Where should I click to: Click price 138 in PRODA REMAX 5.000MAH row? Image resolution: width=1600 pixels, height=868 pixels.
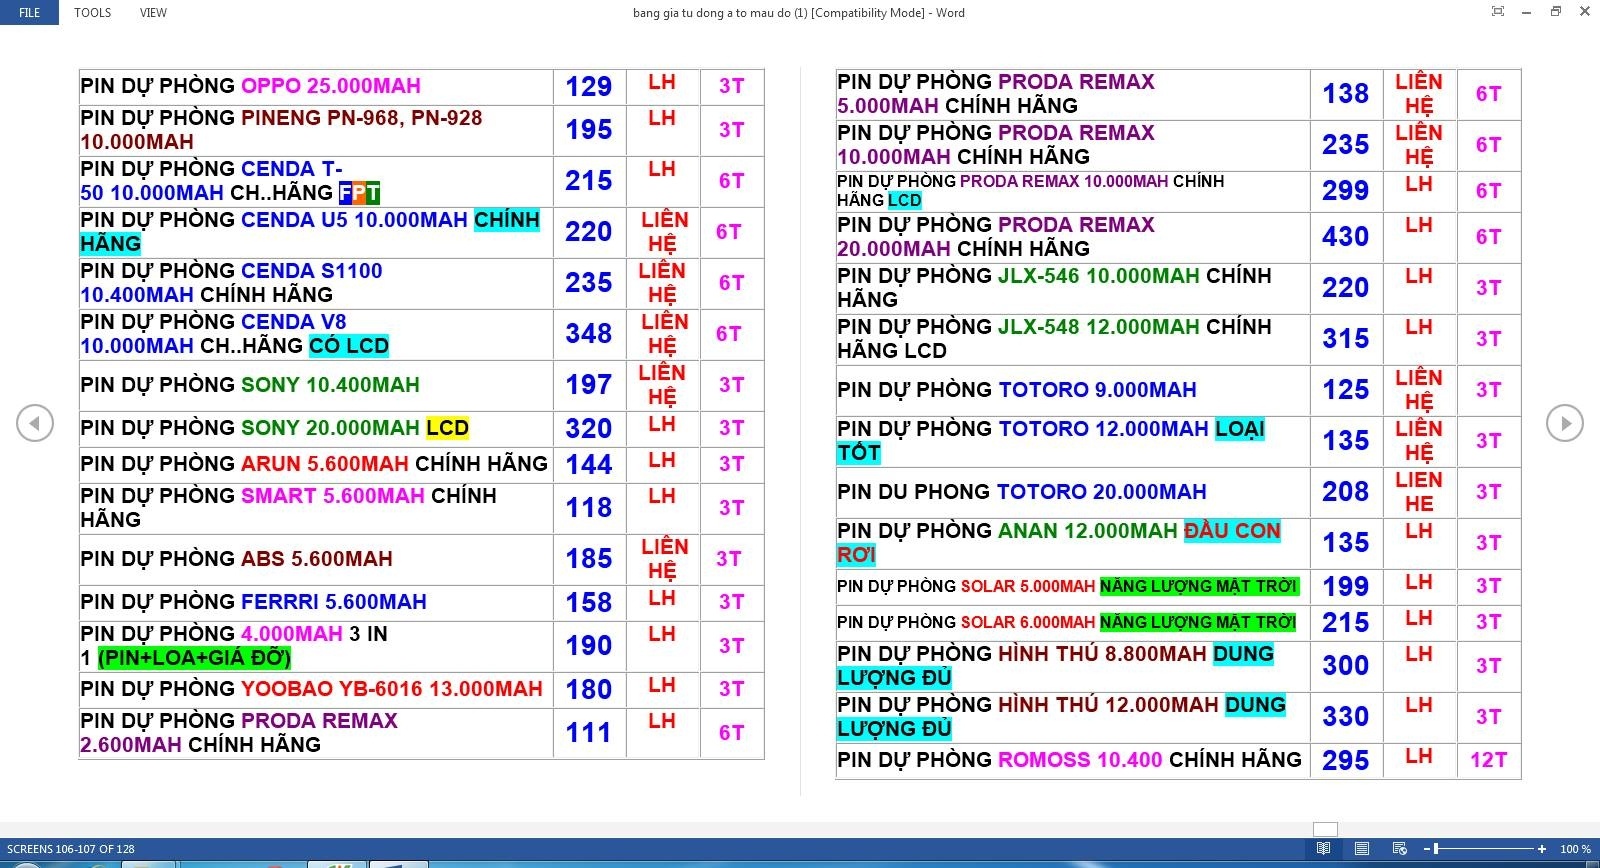click(1346, 93)
